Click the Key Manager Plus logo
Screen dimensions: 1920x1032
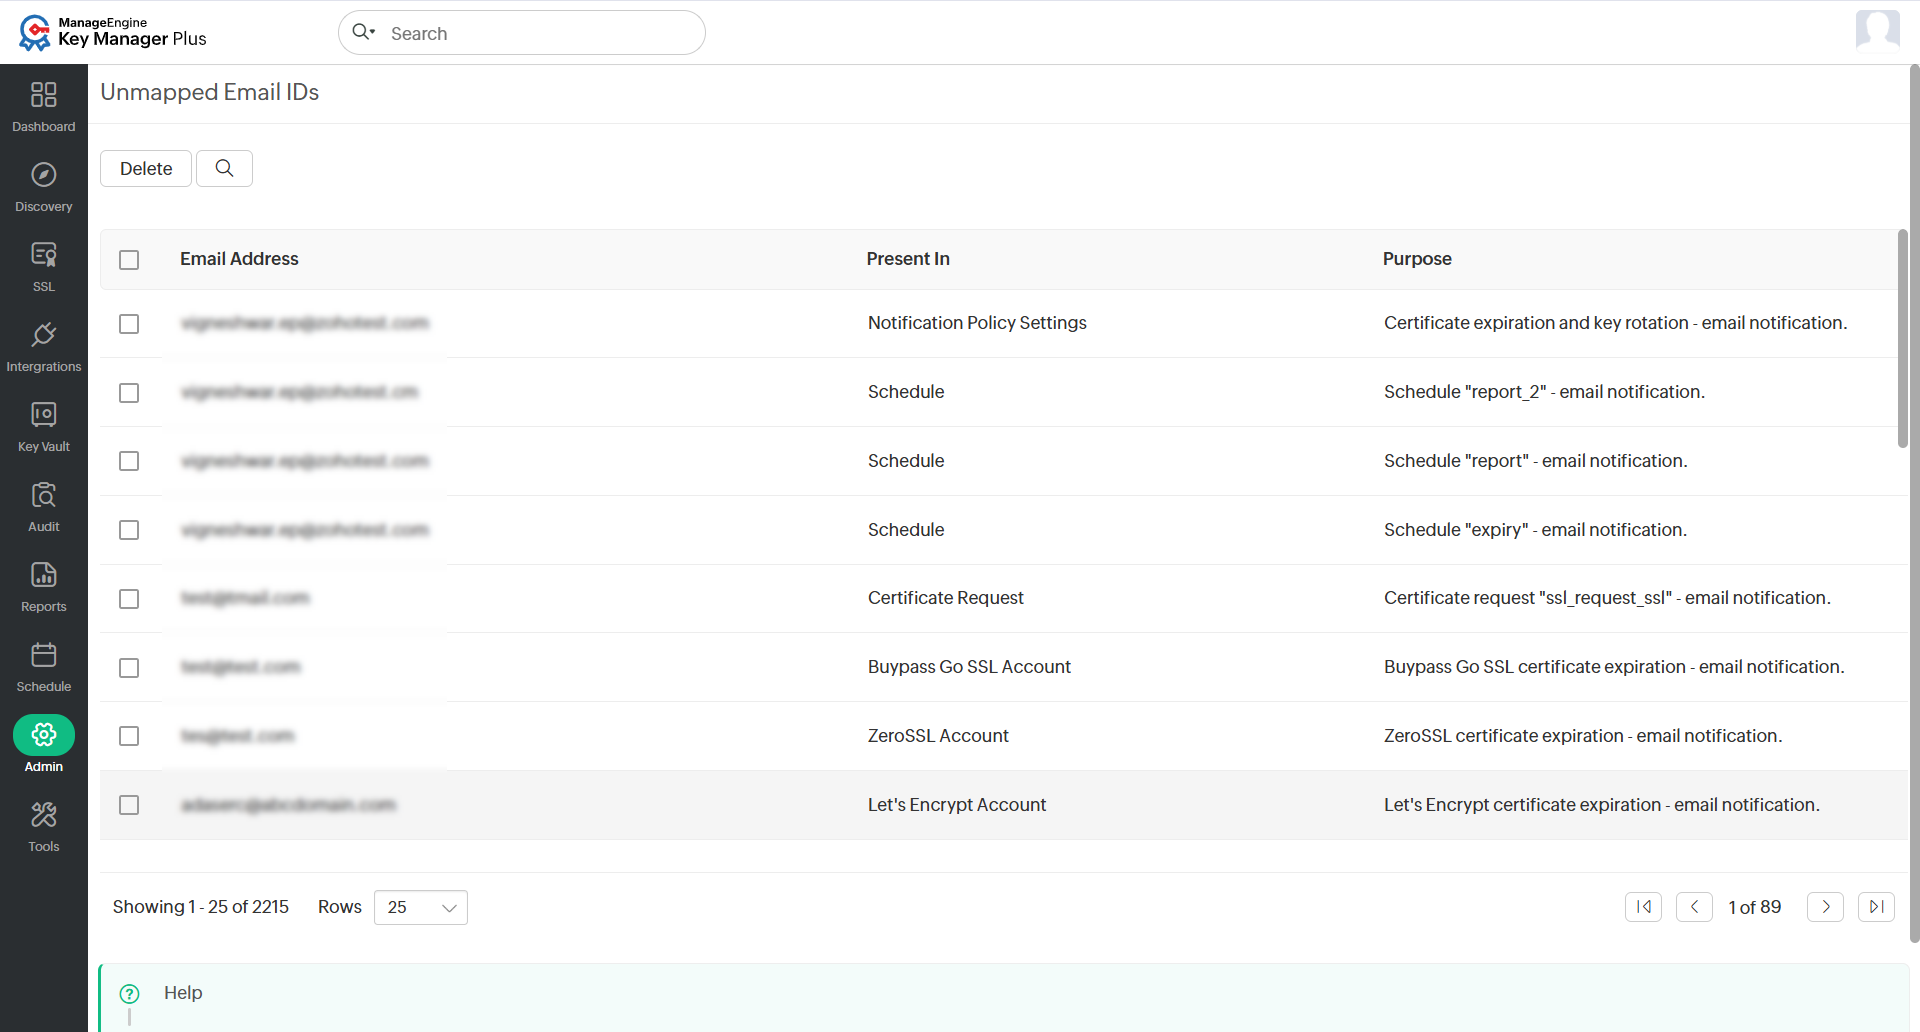113,32
